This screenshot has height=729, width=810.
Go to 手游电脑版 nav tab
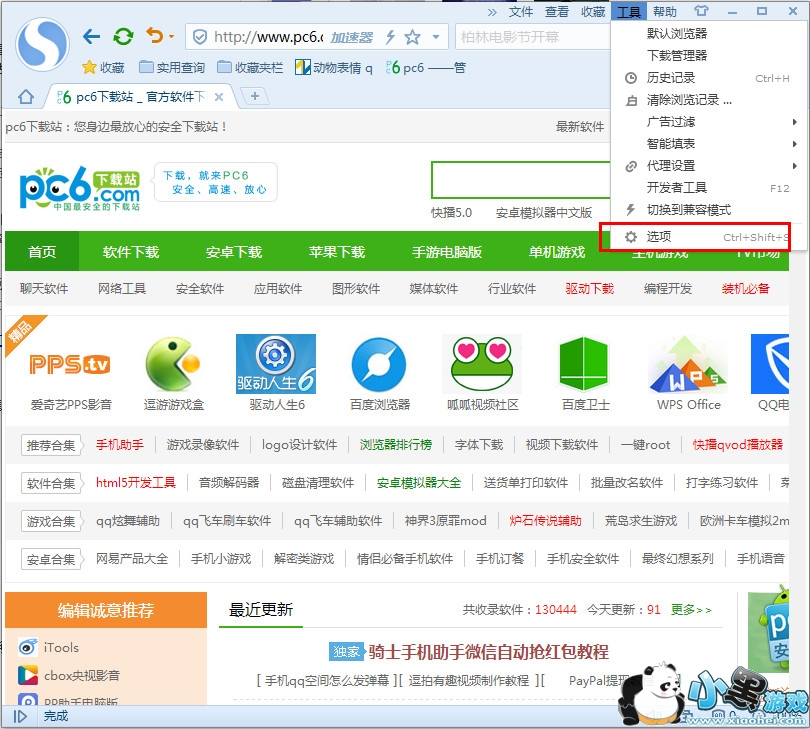coord(447,252)
